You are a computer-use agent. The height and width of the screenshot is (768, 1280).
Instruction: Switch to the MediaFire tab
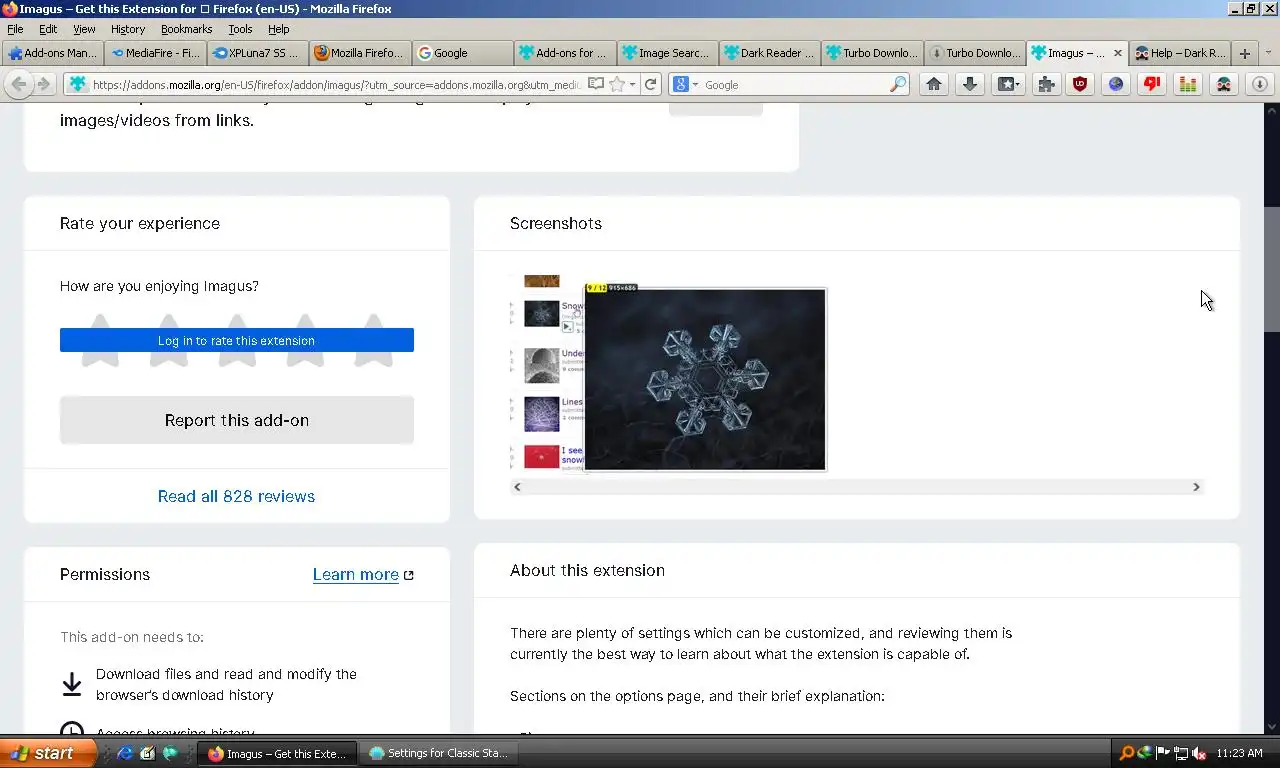tap(155, 53)
